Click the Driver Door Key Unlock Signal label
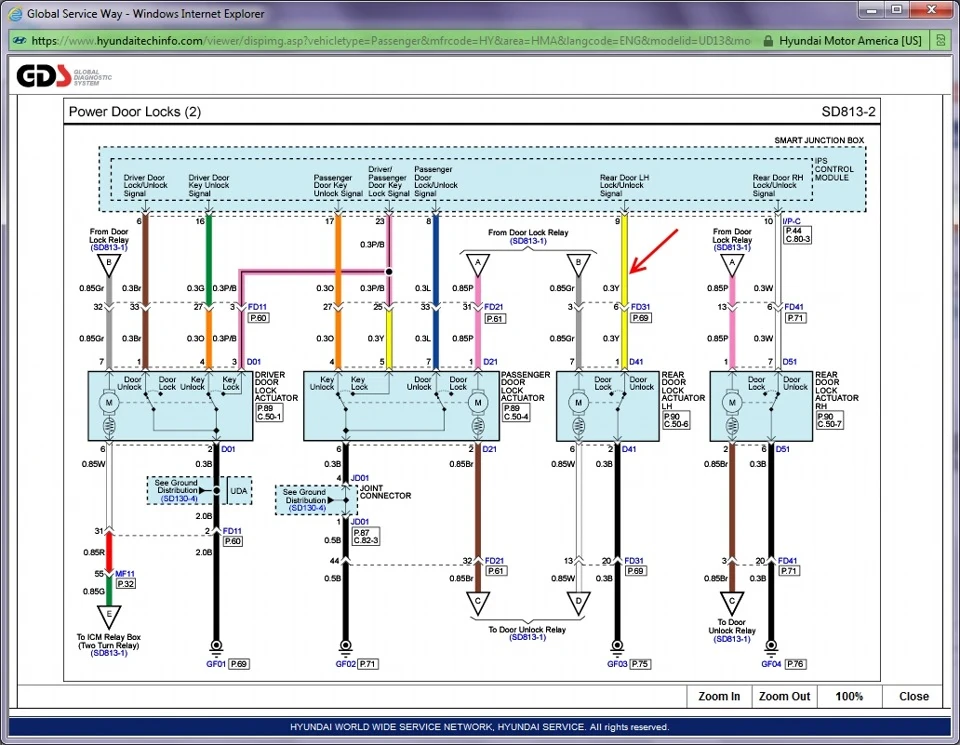 tap(209, 185)
